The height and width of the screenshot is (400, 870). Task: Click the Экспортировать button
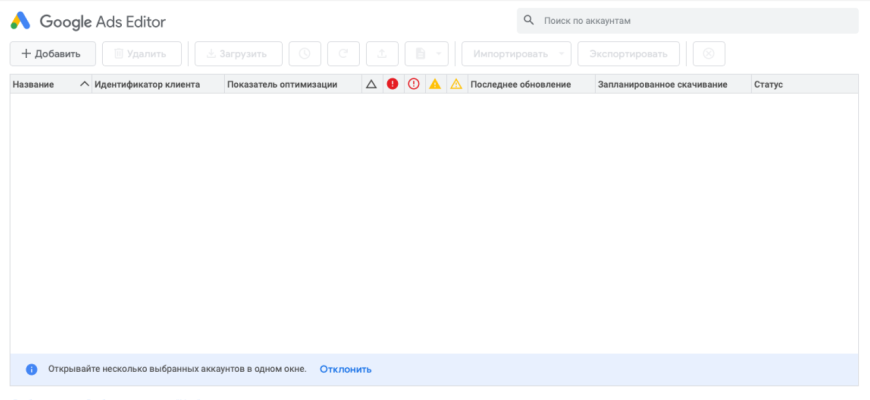coord(628,54)
